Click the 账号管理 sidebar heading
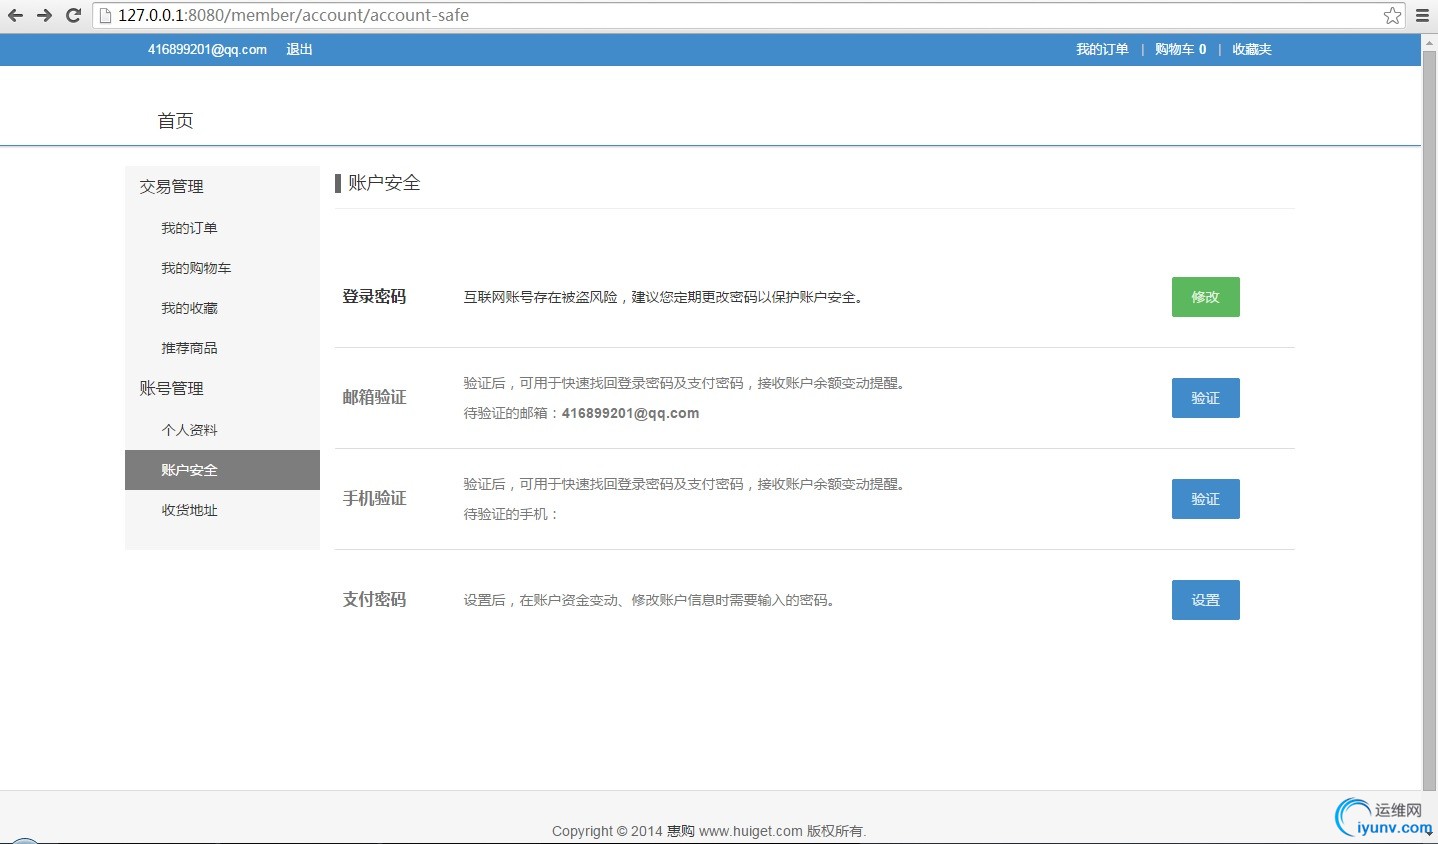The width and height of the screenshot is (1438, 844). (x=171, y=389)
